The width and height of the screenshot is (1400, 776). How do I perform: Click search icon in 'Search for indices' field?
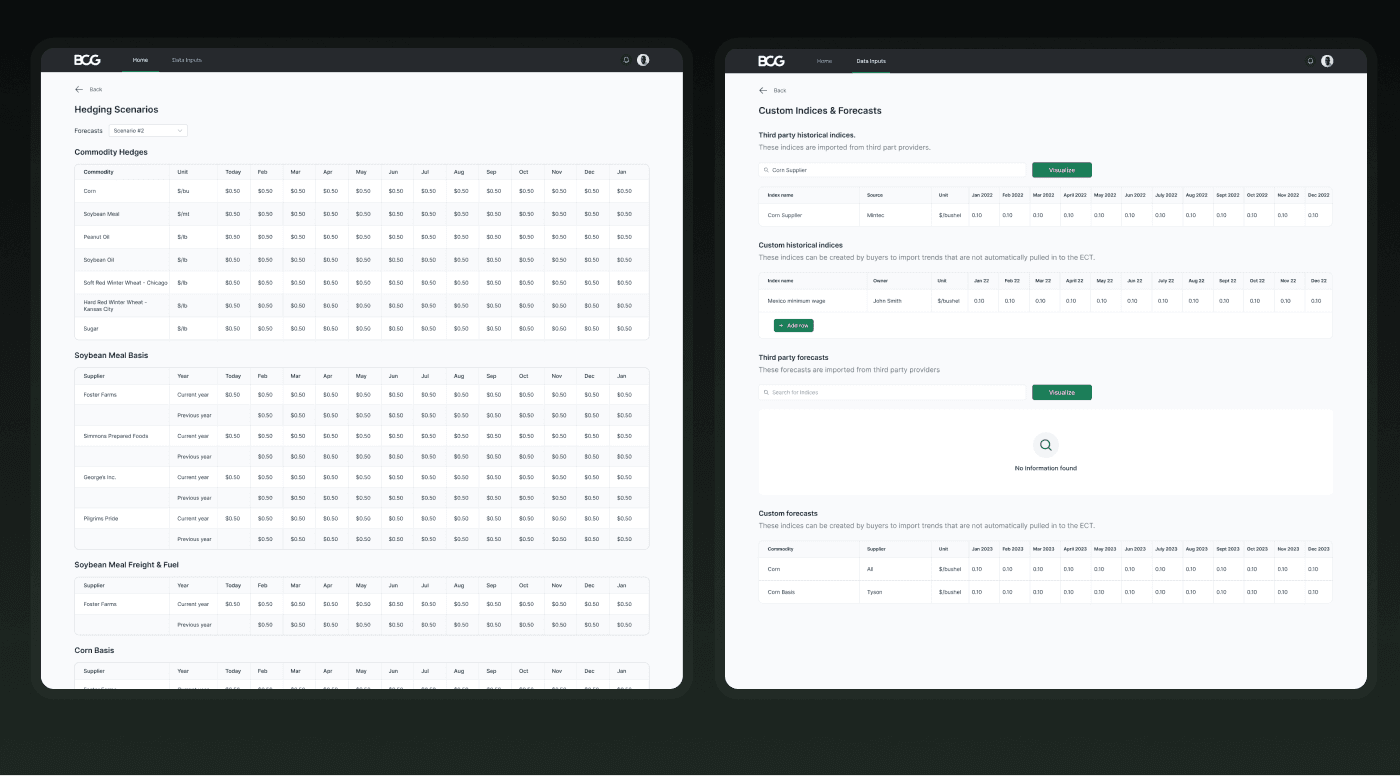(766, 392)
